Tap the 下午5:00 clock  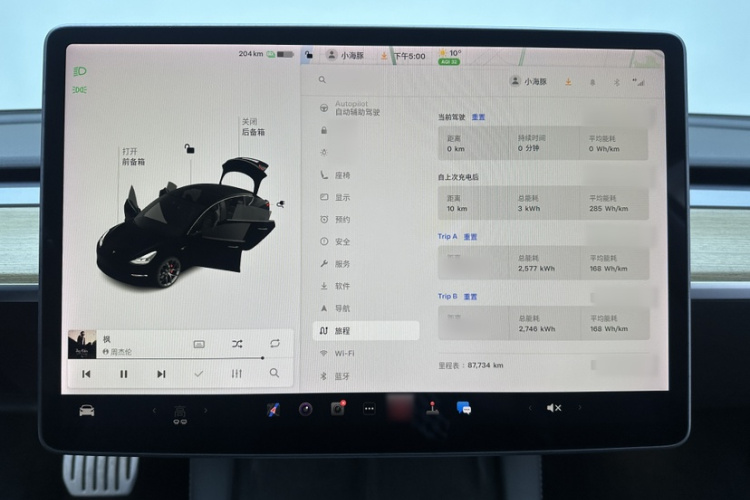pyautogui.click(x=410, y=56)
